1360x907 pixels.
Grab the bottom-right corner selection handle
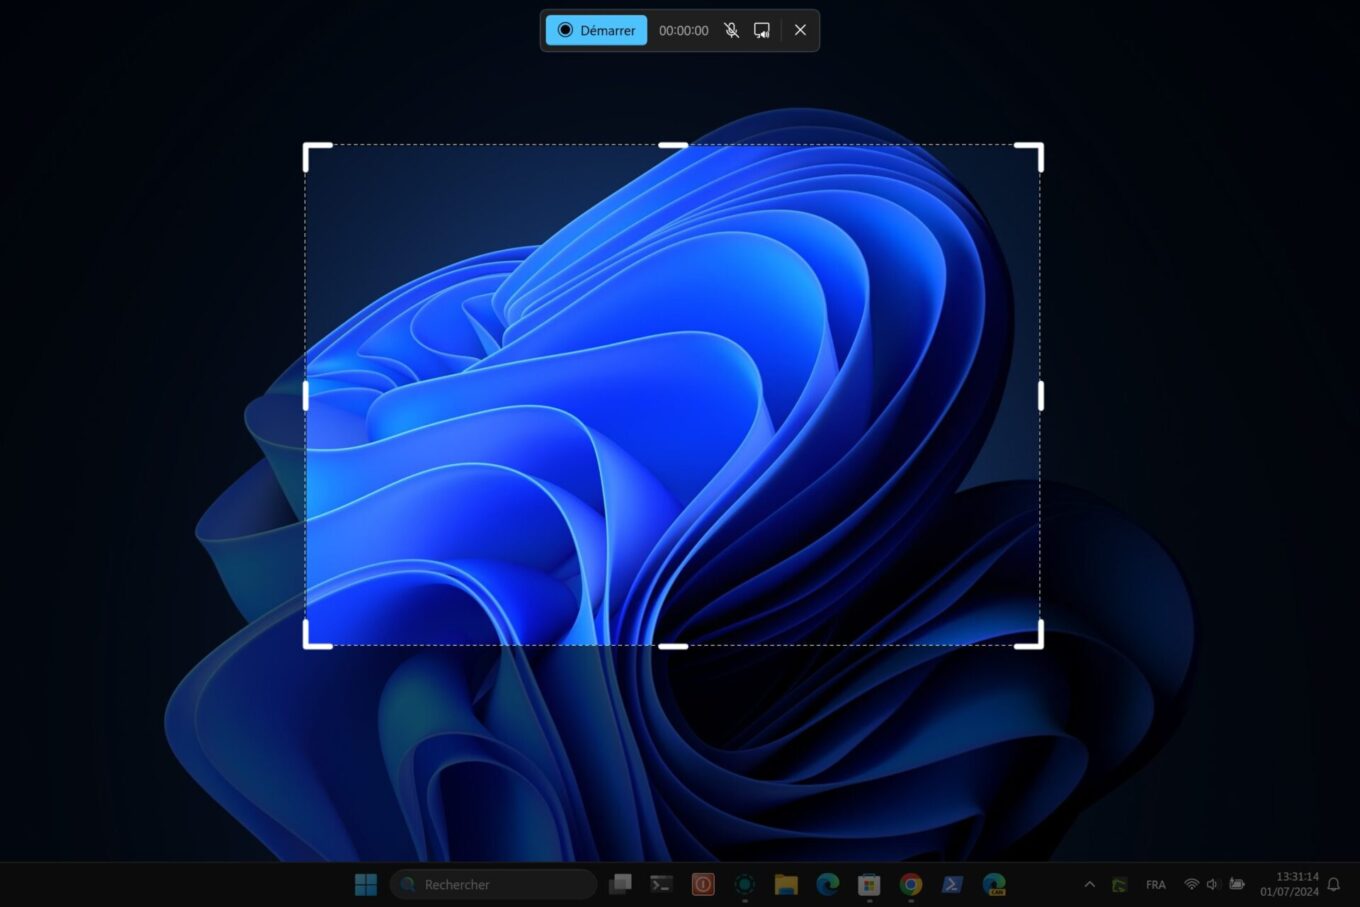tap(1030, 635)
